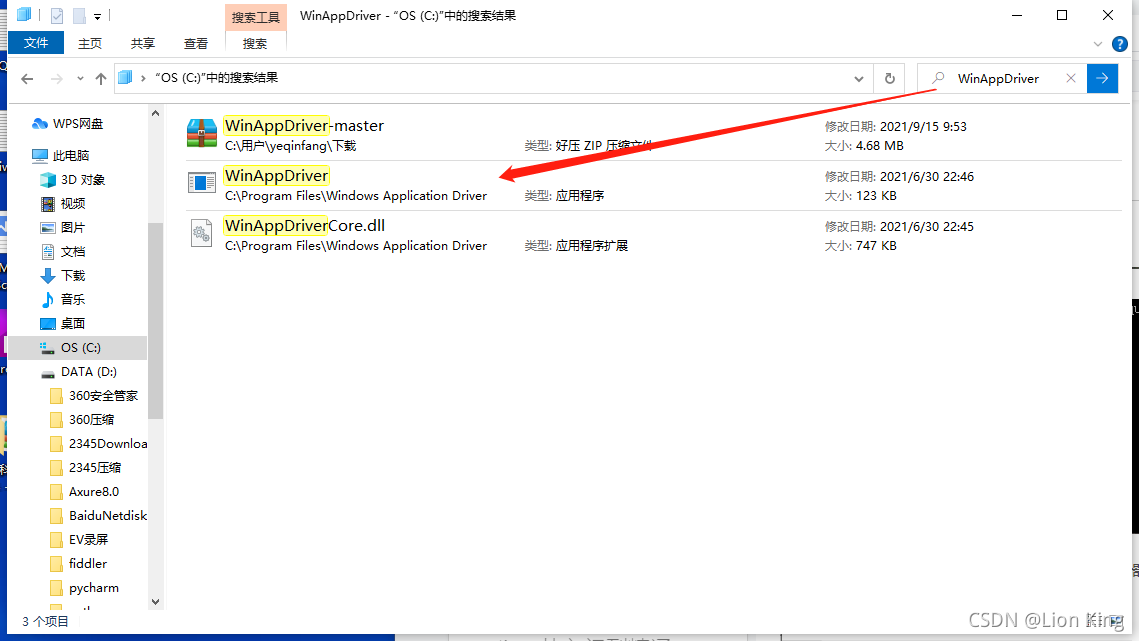
Task: Click the 搜索工具 contextual tab header
Action: click(x=256, y=17)
